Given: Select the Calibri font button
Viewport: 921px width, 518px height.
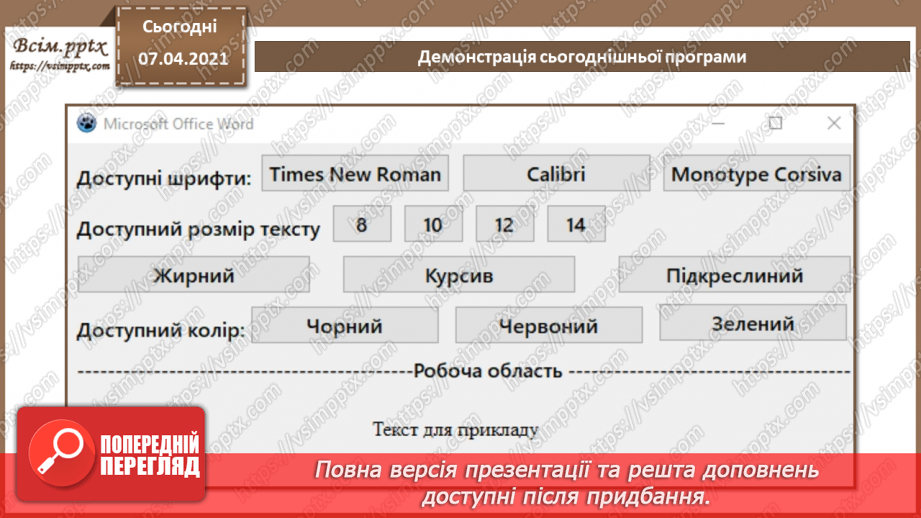Looking at the screenshot, I should tap(556, 173).
